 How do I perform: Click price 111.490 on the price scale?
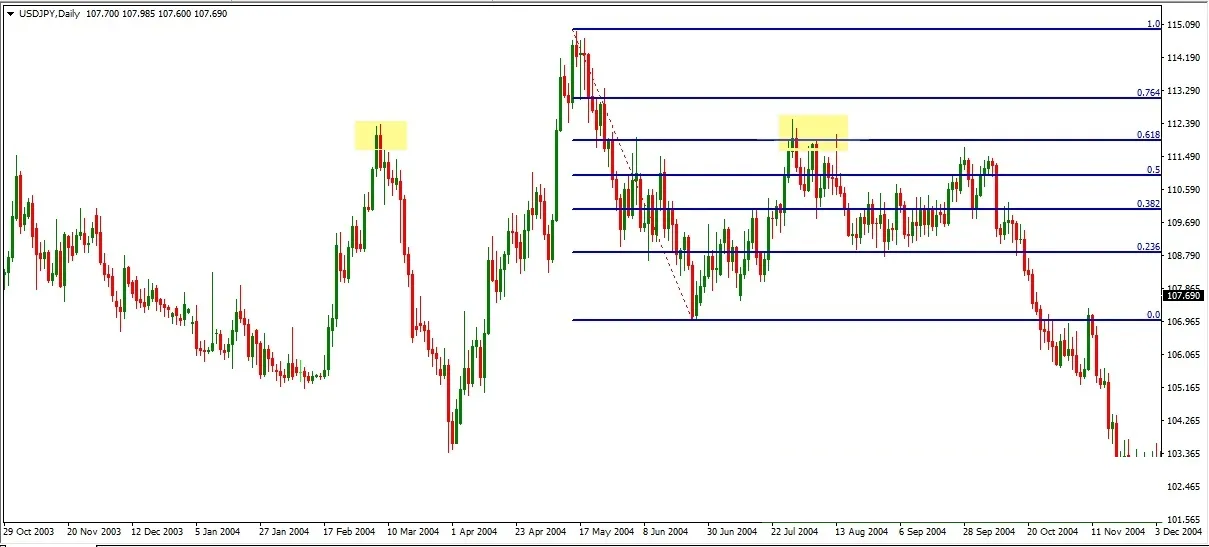click(1184, 156)
